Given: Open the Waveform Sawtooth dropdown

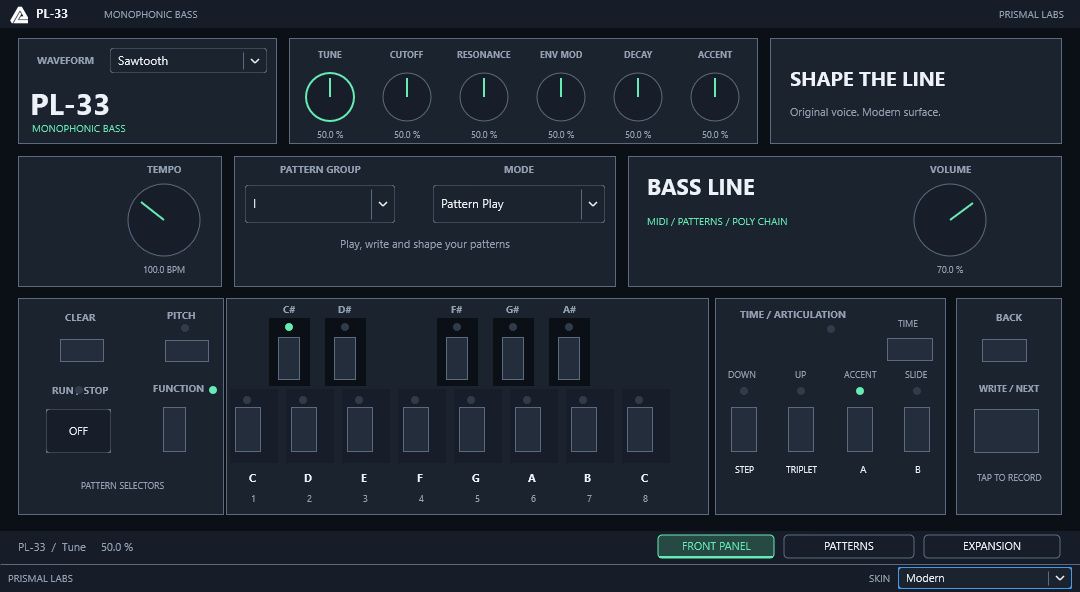Looking at the screenshot, I should click(188, 61).
